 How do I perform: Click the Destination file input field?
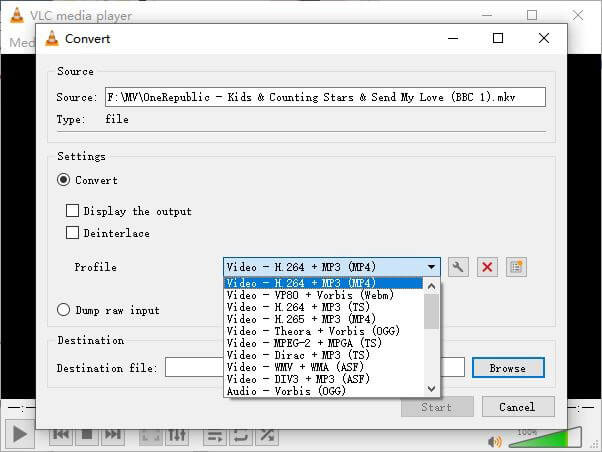coord(315,367)
